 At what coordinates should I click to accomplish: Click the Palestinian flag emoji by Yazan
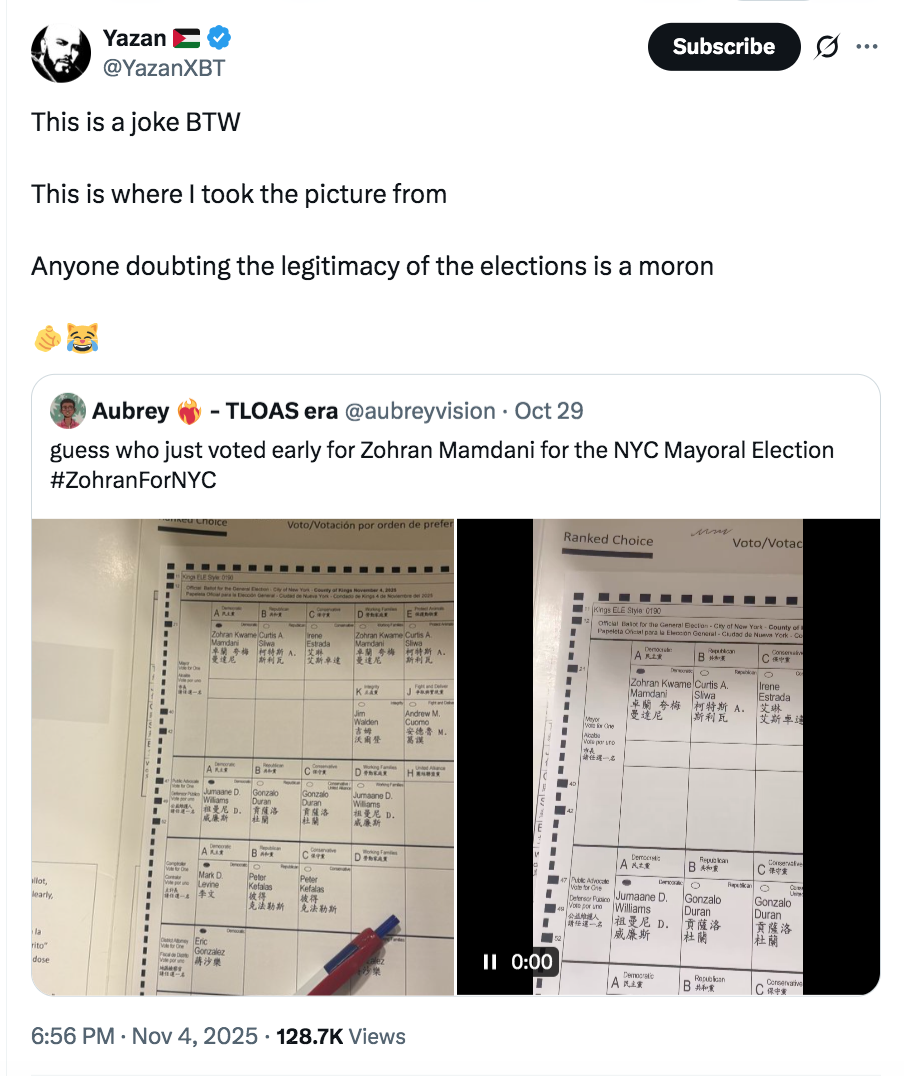(187, 38)
